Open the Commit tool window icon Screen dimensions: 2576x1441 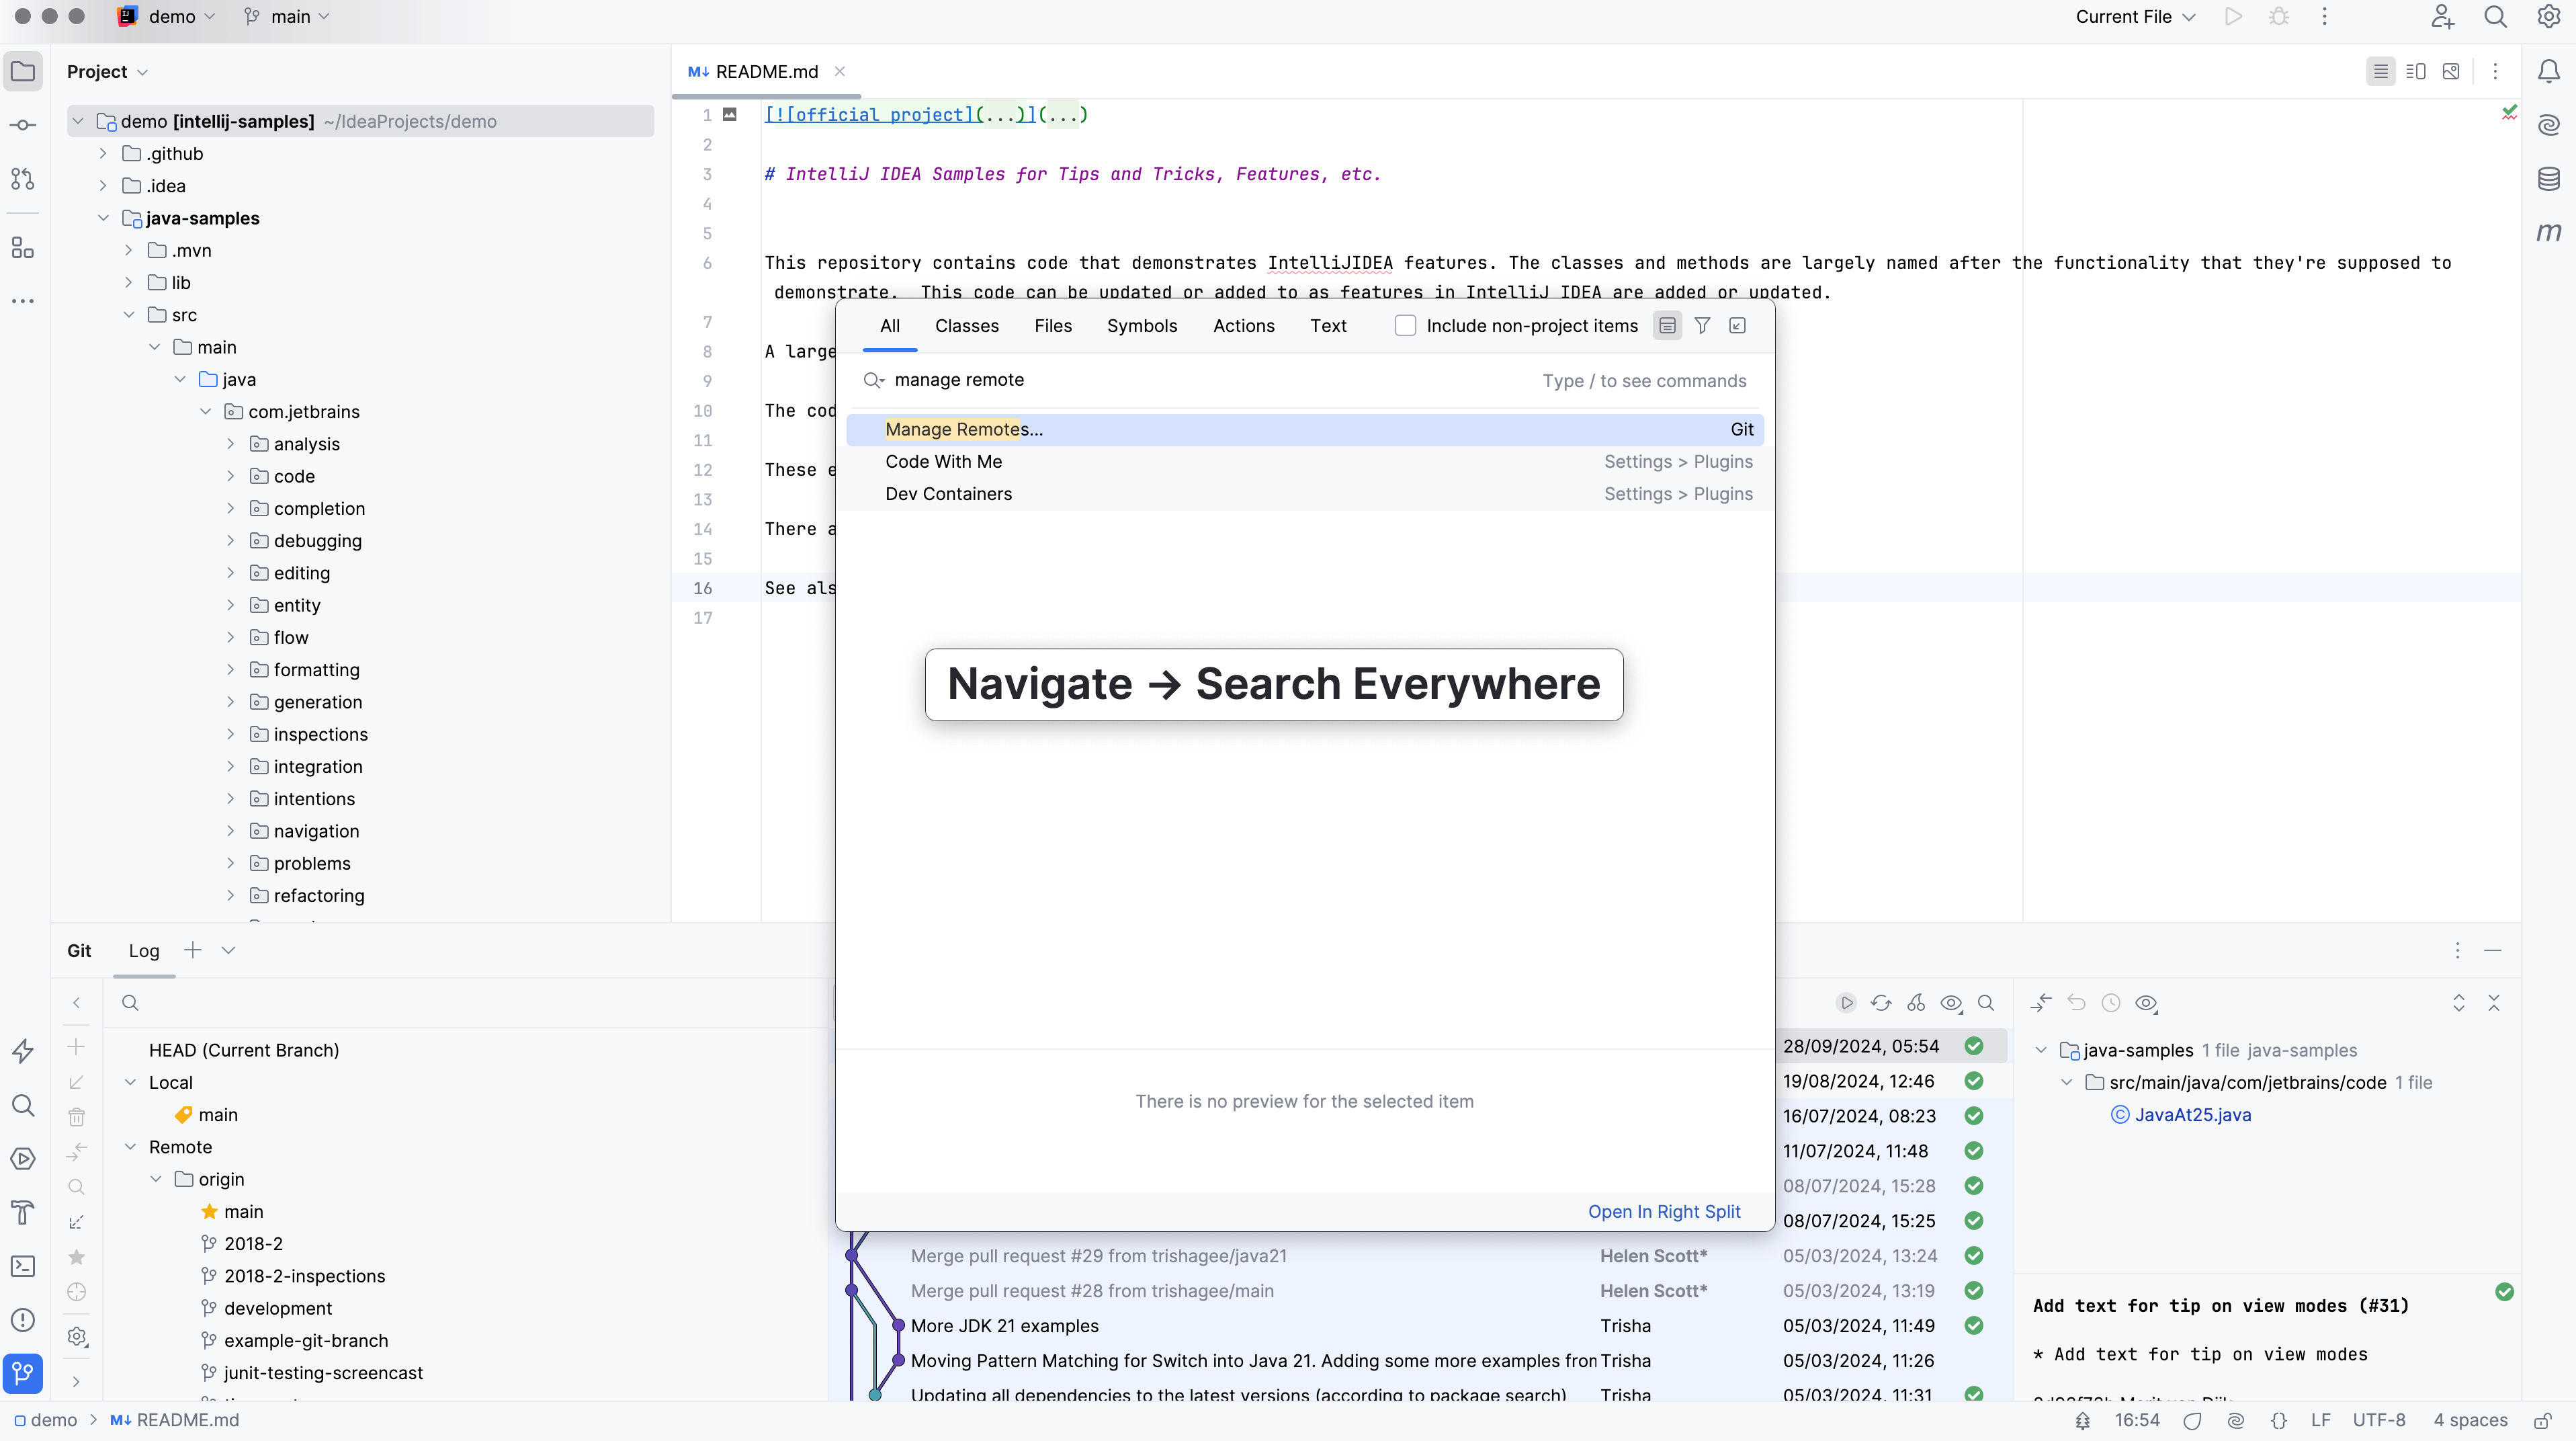(23, 125)
